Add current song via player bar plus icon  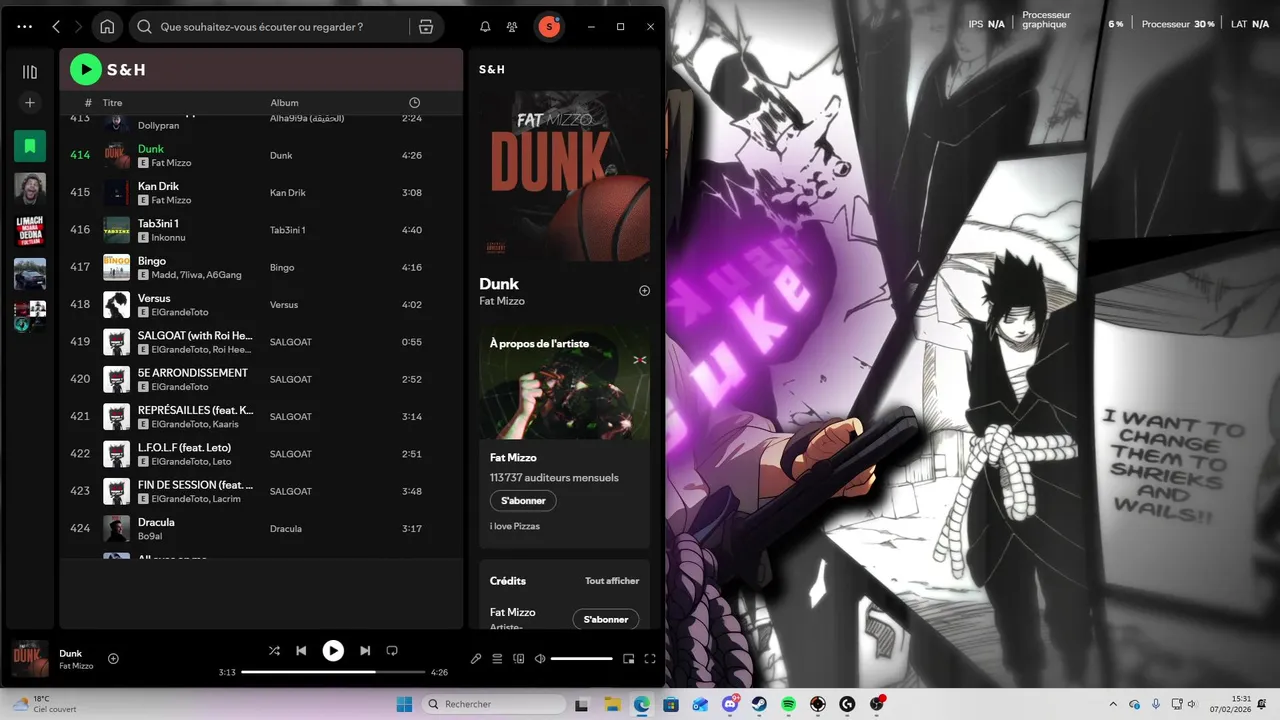click(x=113, y=658)
